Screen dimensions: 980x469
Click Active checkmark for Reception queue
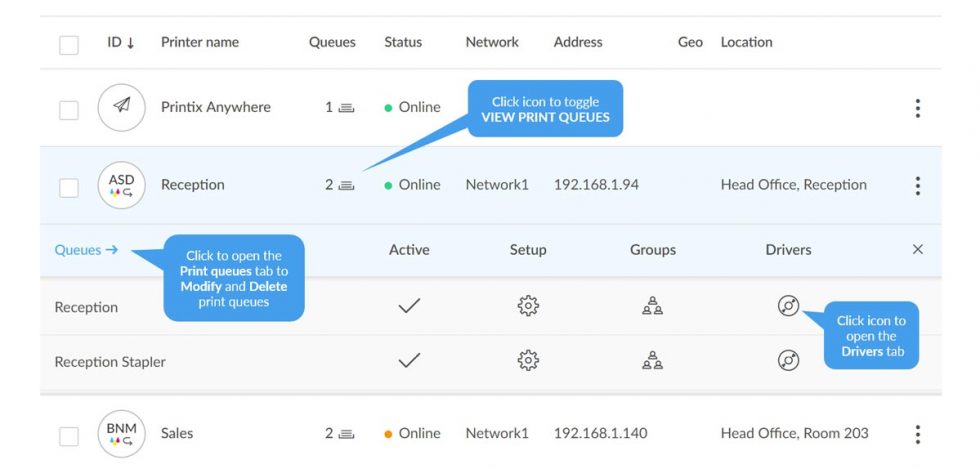point(409,306)
